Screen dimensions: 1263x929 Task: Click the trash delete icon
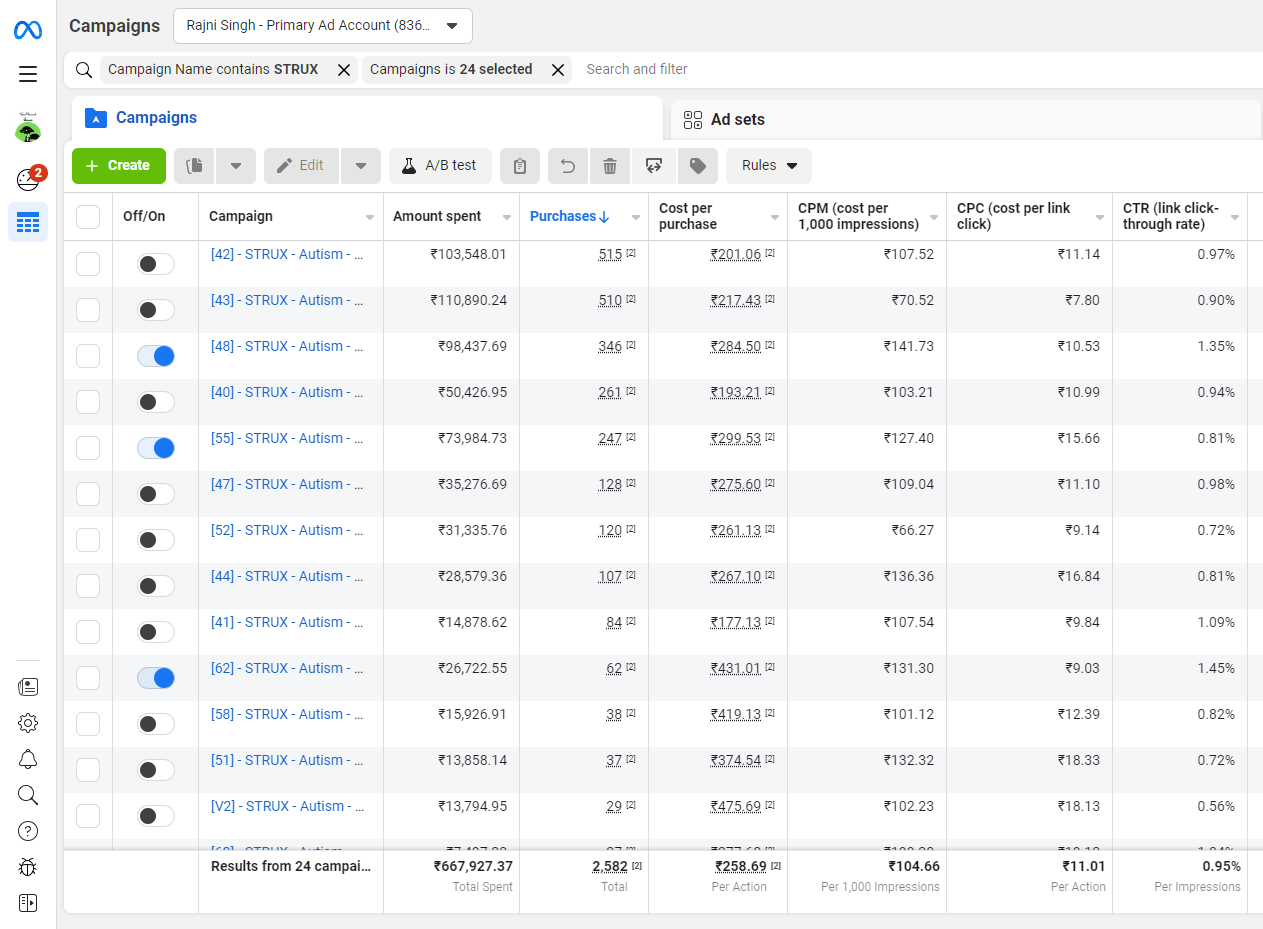tap(610, 166)
